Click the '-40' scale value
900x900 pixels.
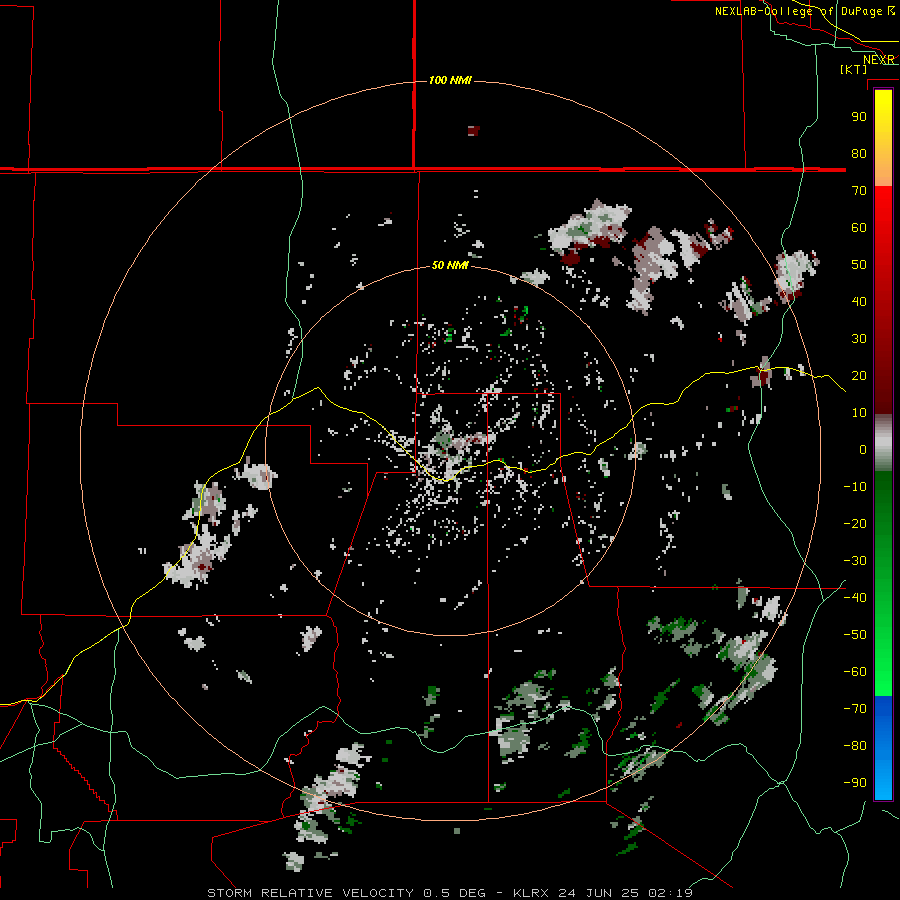pyautogui.click(x=855, y=598)
